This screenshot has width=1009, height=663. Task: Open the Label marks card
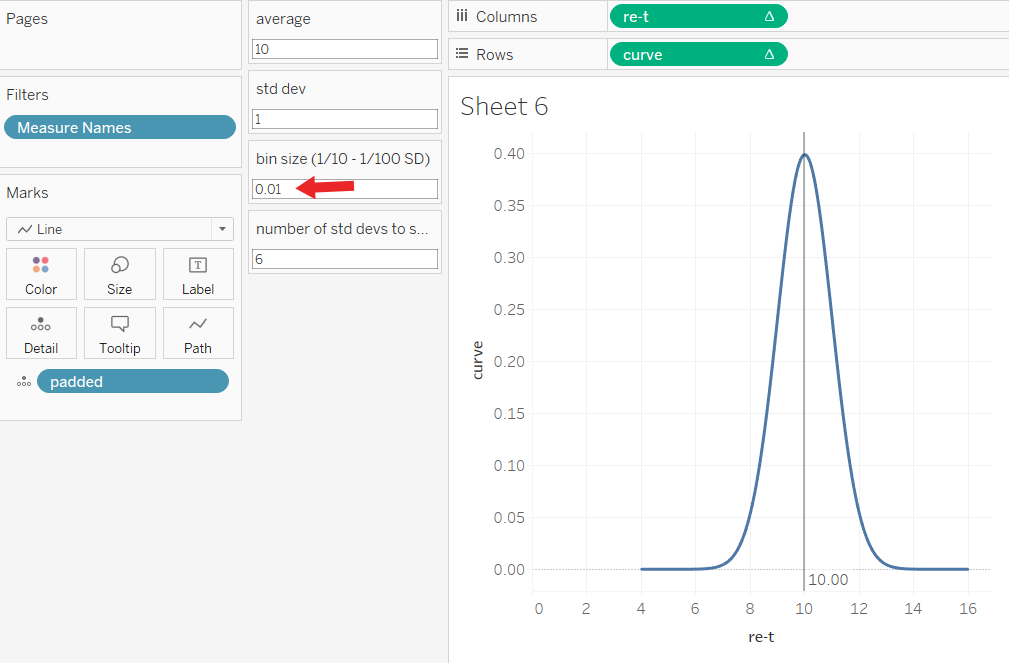click(x=198, y=274)
